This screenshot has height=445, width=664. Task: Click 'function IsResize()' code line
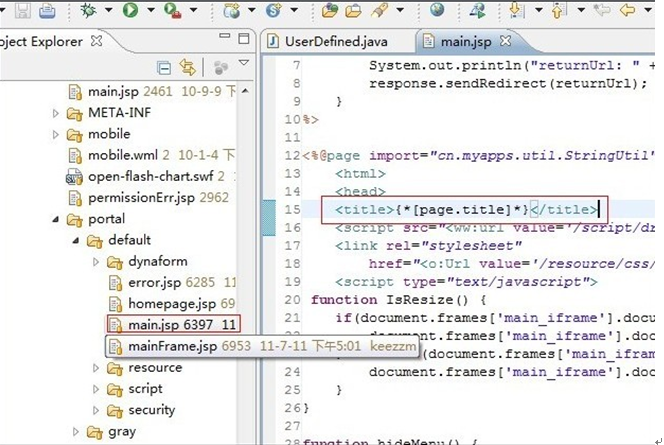click(398, 300)
